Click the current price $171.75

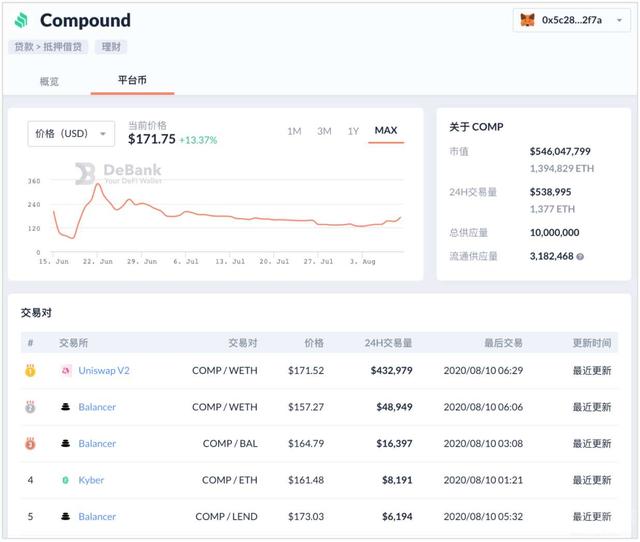point(151,139)
